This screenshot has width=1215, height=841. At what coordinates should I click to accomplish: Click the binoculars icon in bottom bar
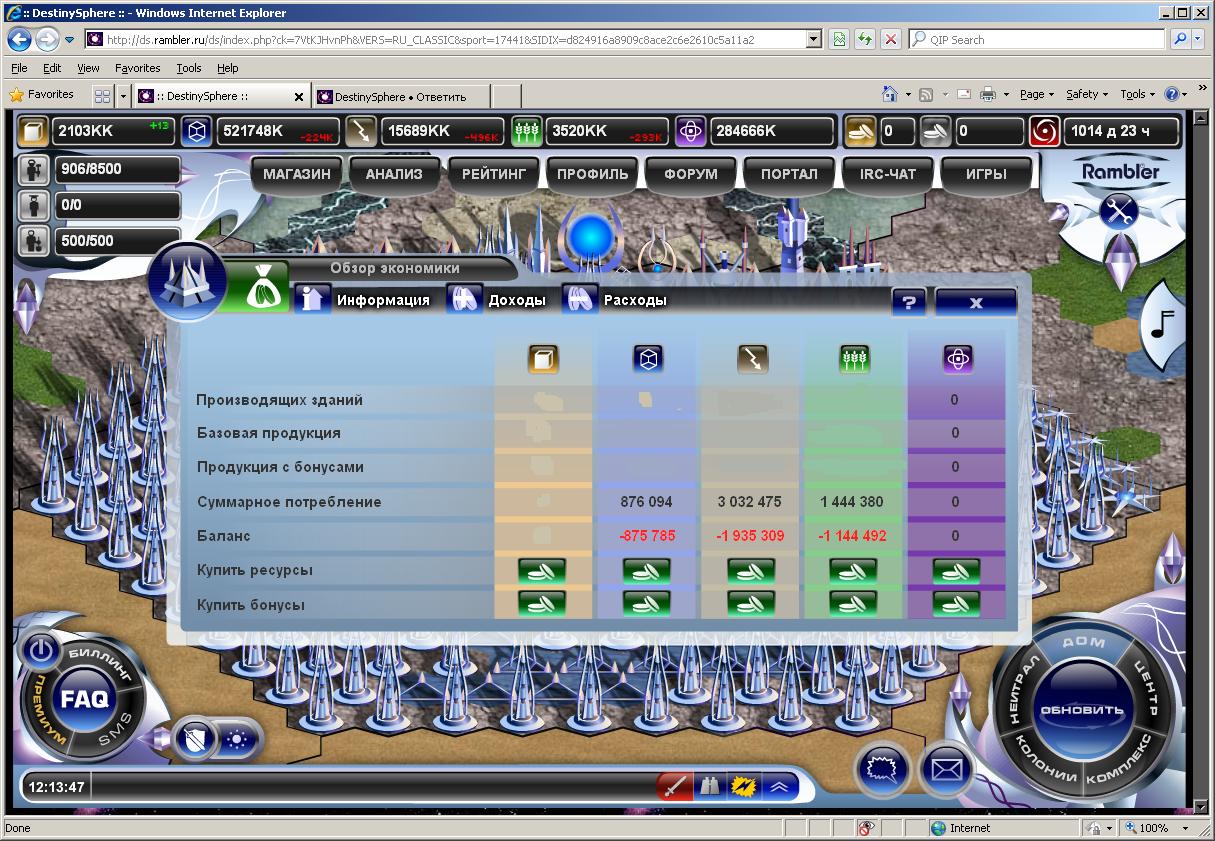[709, 786]
